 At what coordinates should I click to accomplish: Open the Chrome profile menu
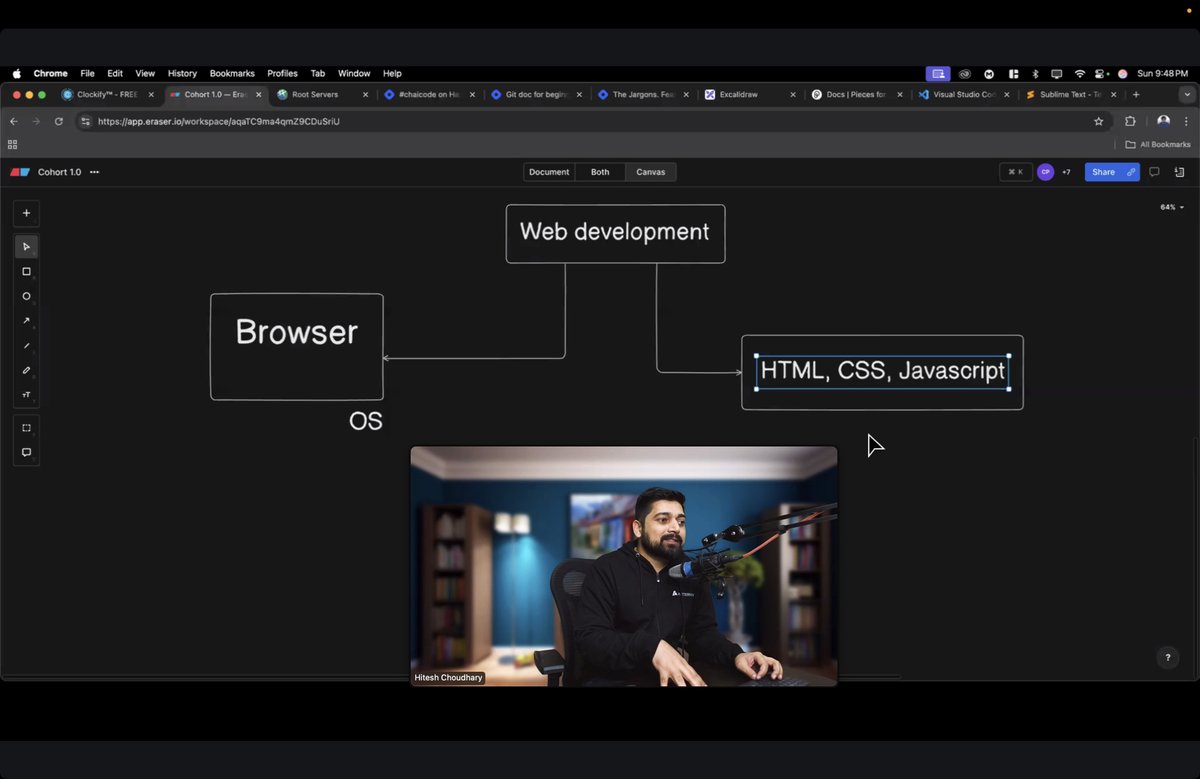[1163, 120]
